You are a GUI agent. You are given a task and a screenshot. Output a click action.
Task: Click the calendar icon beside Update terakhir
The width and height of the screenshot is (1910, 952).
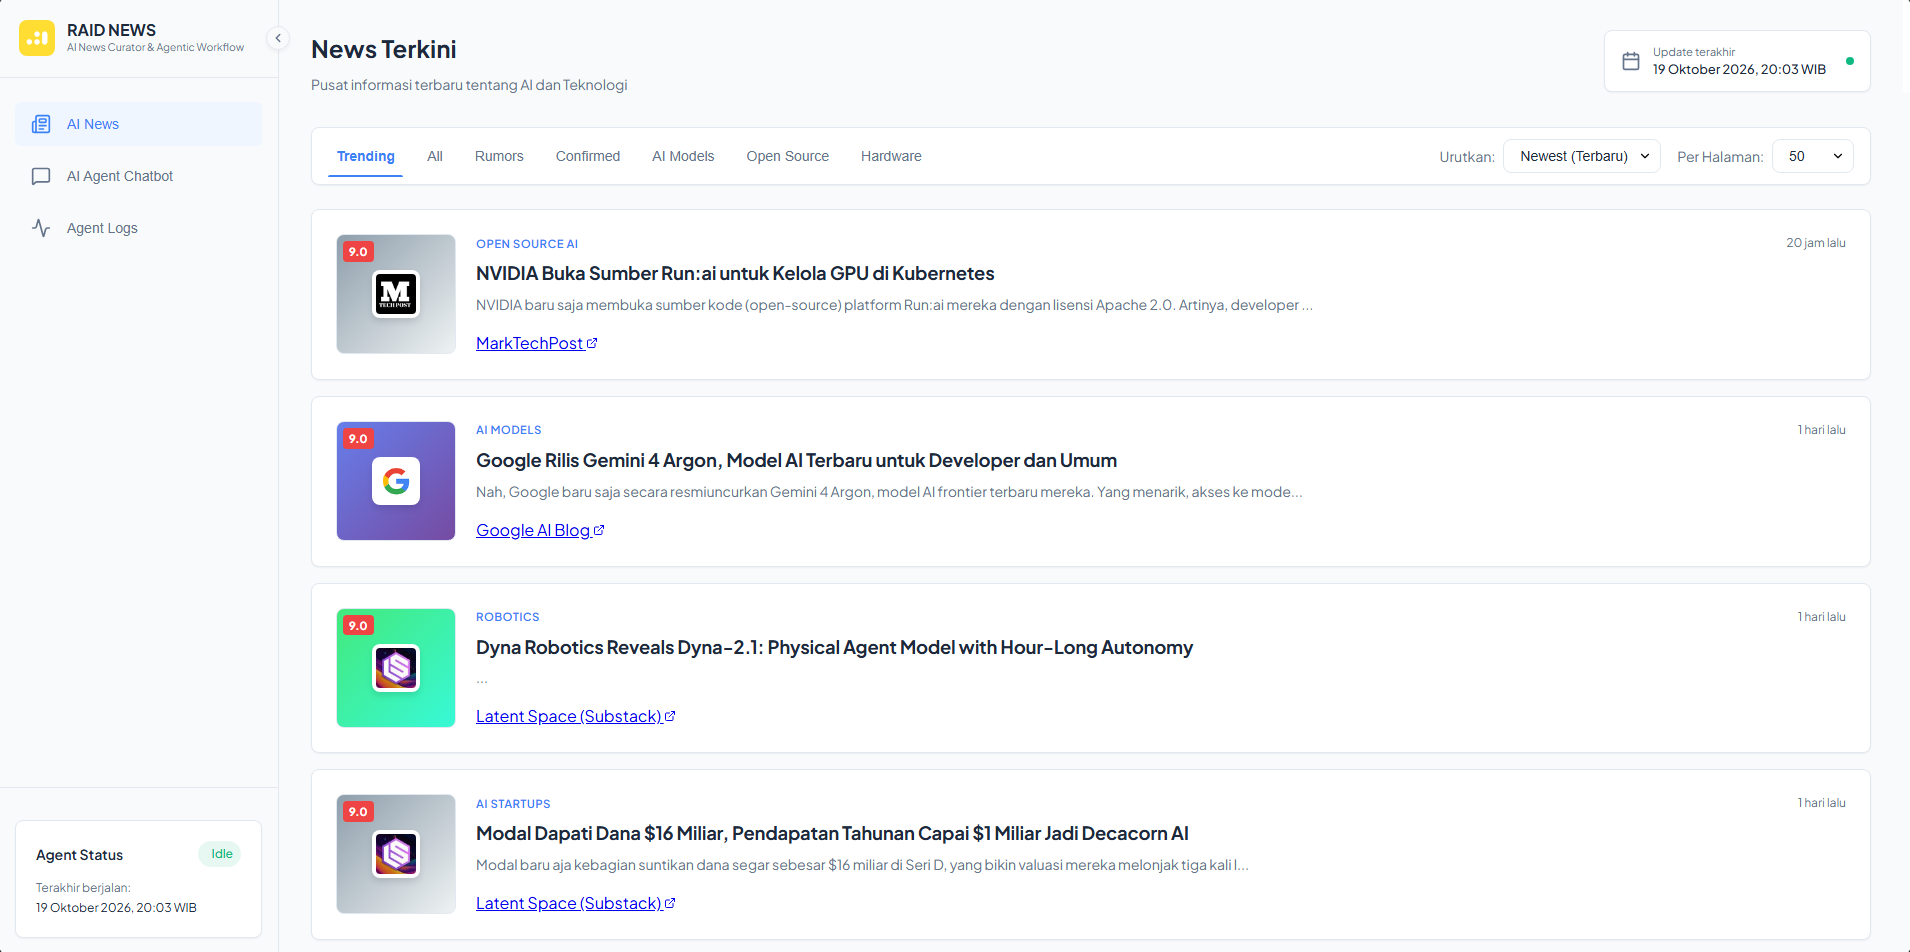point(1631,61)
